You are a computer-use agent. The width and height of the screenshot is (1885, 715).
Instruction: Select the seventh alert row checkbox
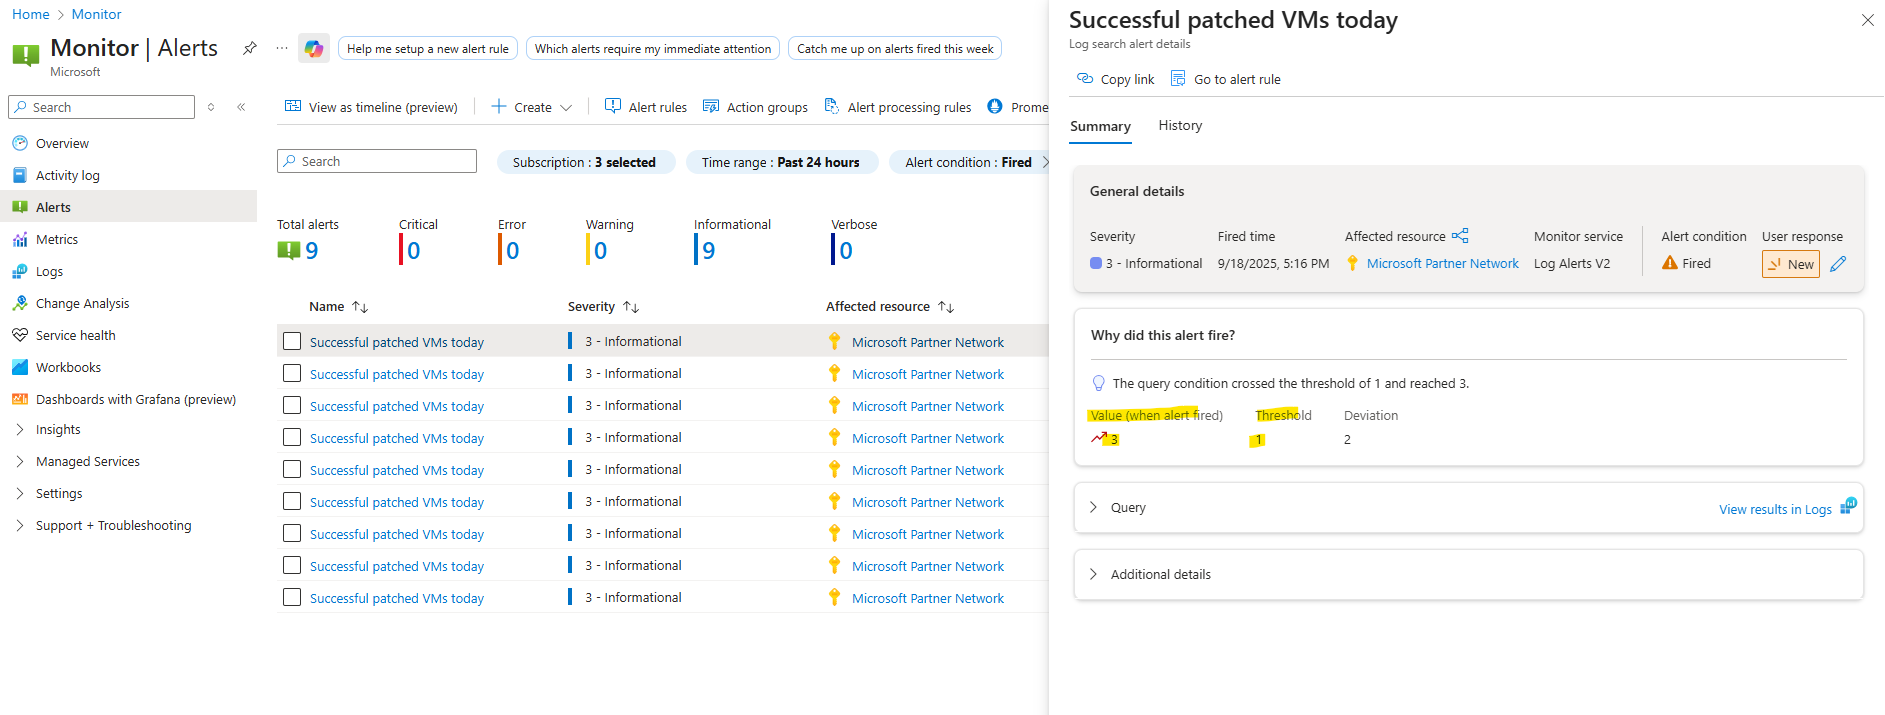click(x=292, y=533)
